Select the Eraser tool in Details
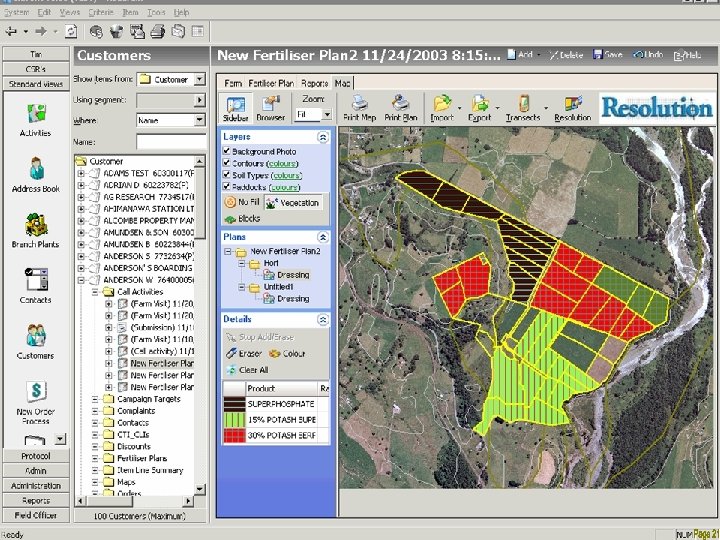Image resolution: width=720 pixels, height=540 pixels. click(x=242, y=354)
